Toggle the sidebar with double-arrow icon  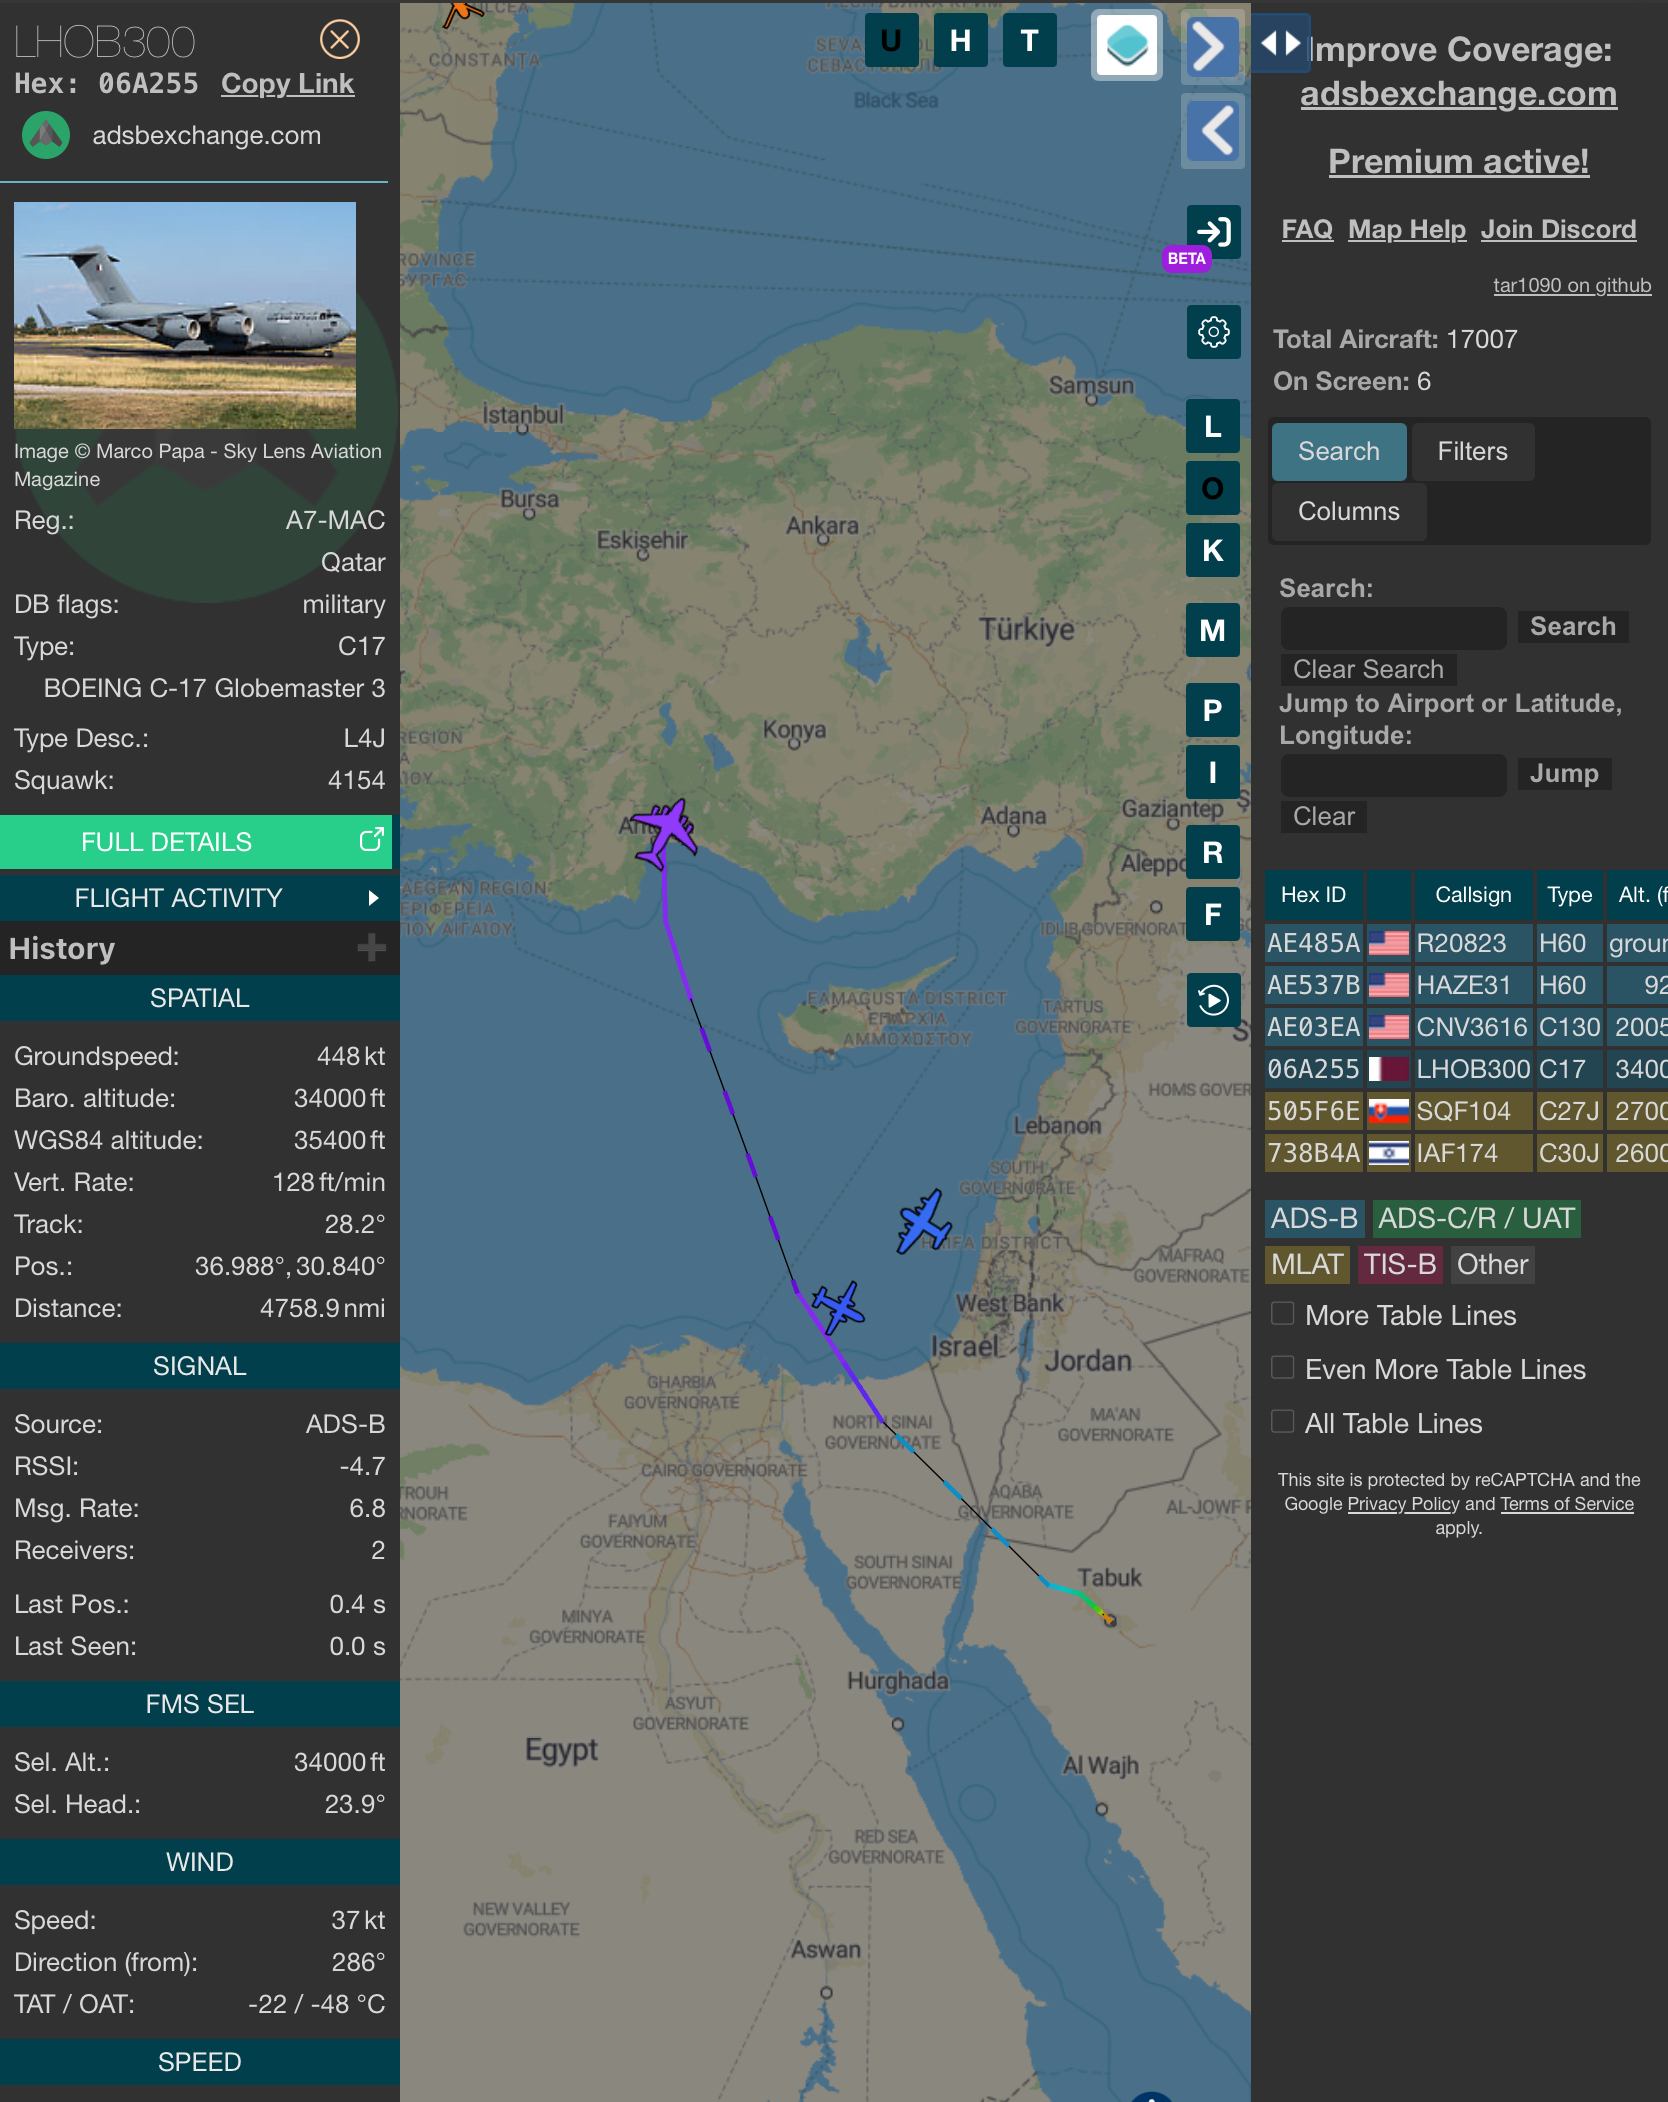[x=1280, y=43]
